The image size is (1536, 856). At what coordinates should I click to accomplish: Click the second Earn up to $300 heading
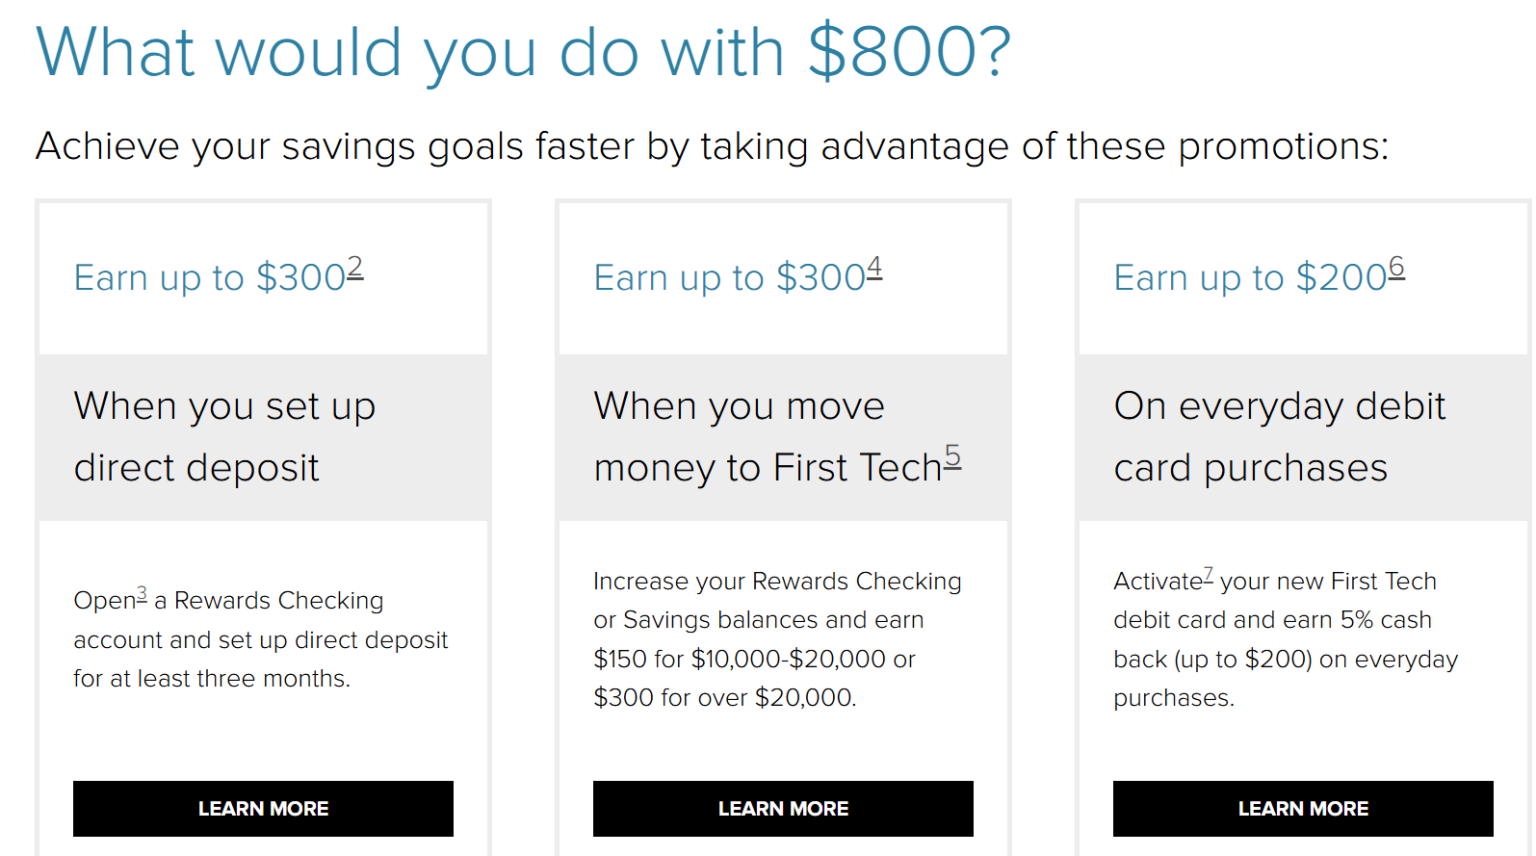tap(727, 278)
